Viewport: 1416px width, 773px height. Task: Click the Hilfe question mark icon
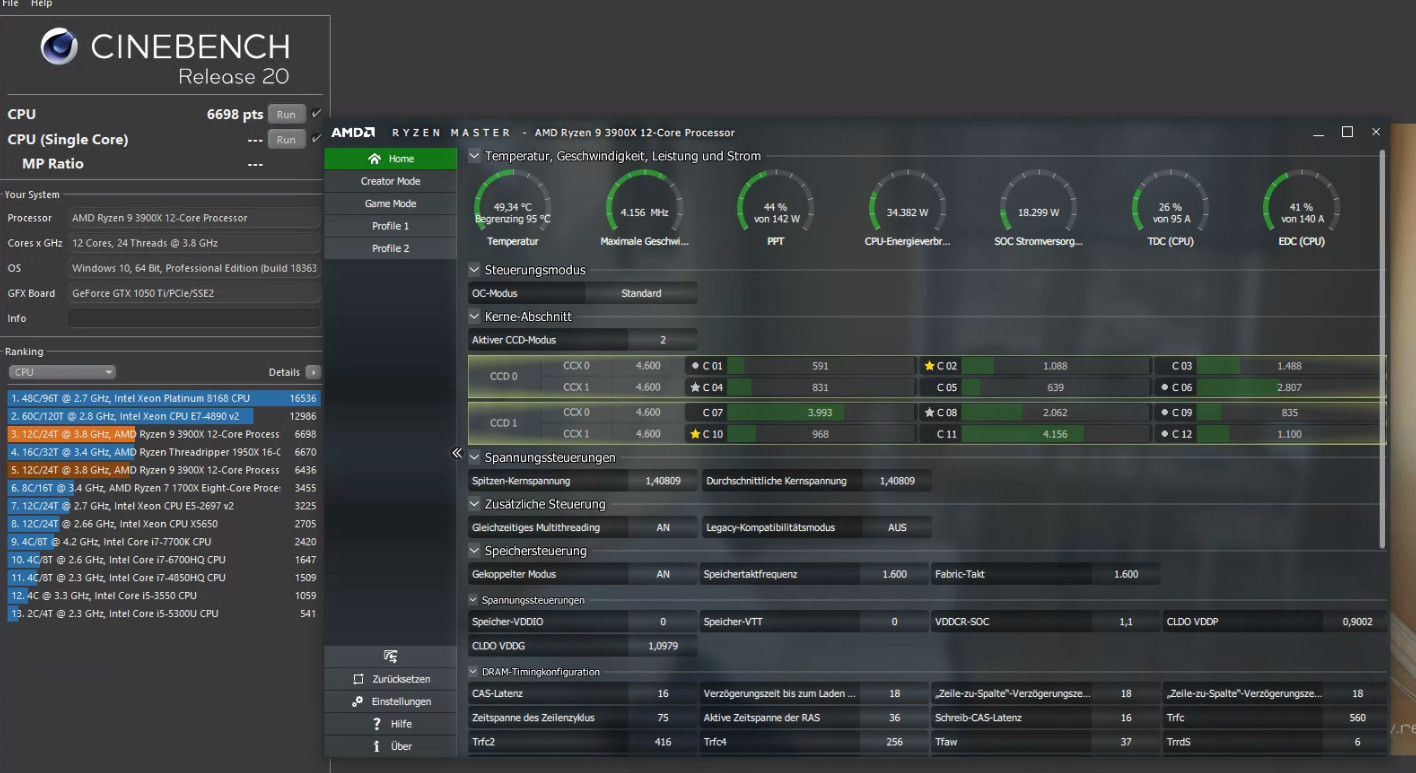(376, 724)
